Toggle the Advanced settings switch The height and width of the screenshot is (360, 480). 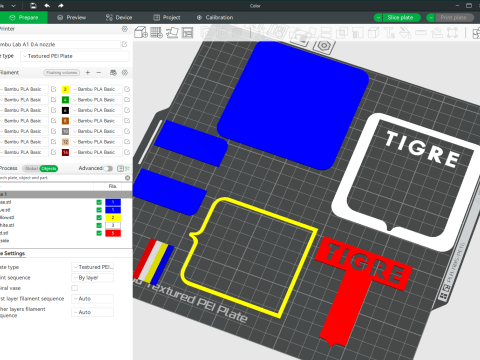108,168
